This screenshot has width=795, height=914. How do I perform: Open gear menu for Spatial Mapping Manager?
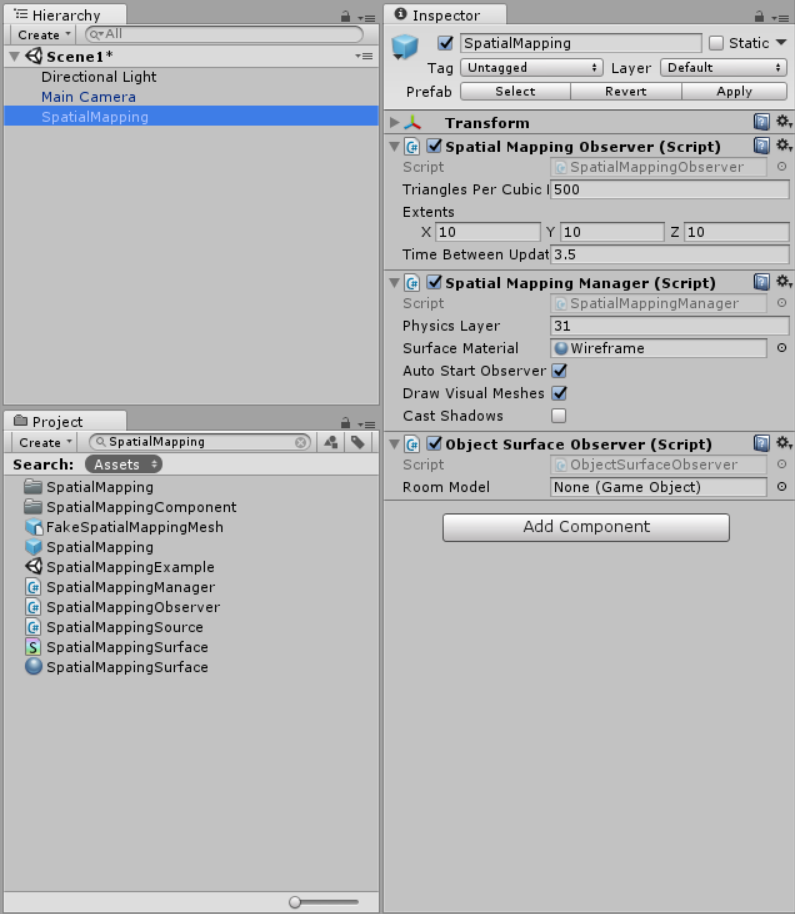(783, 282)
